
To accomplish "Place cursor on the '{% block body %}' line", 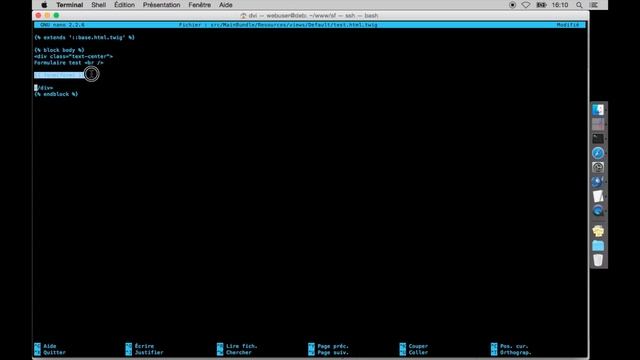I will coord(59,50).
